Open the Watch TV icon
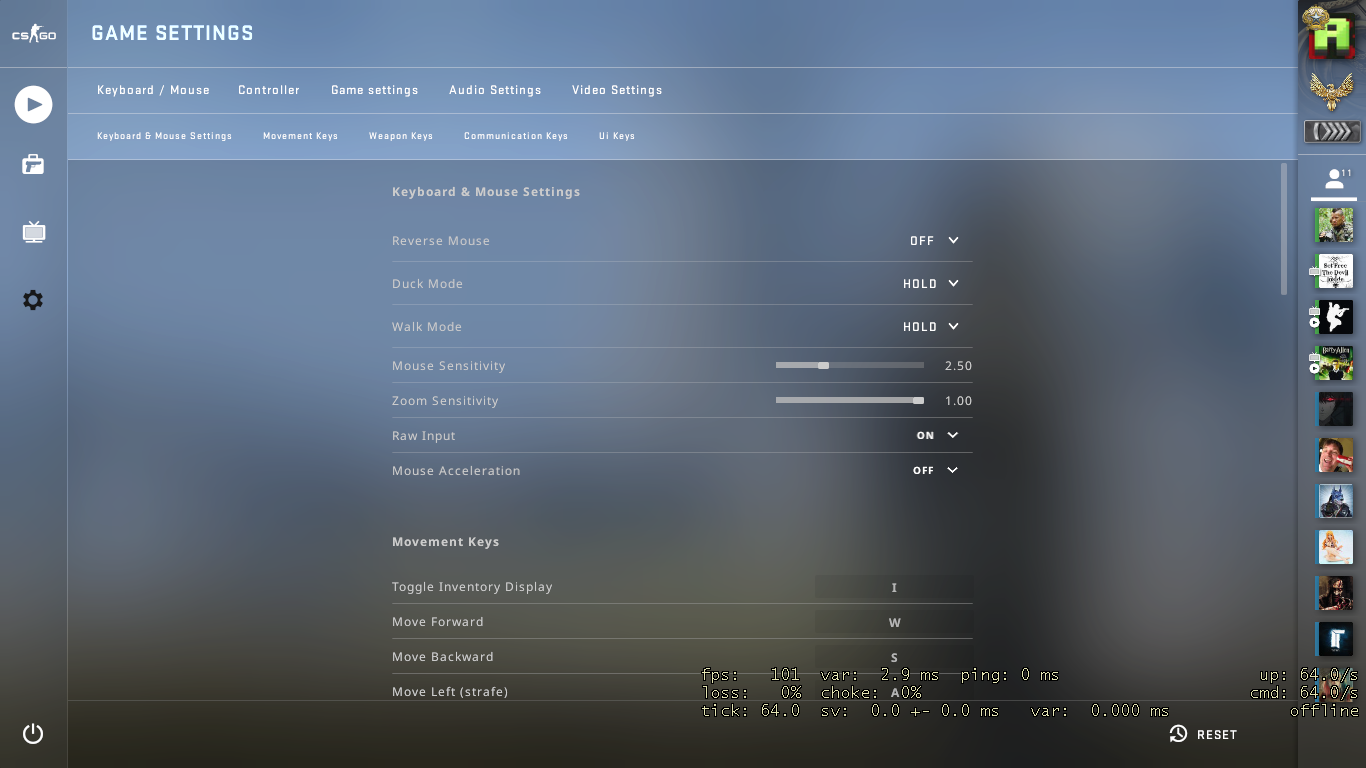This screenshot has width=1366, height=768. click(34, 232)
